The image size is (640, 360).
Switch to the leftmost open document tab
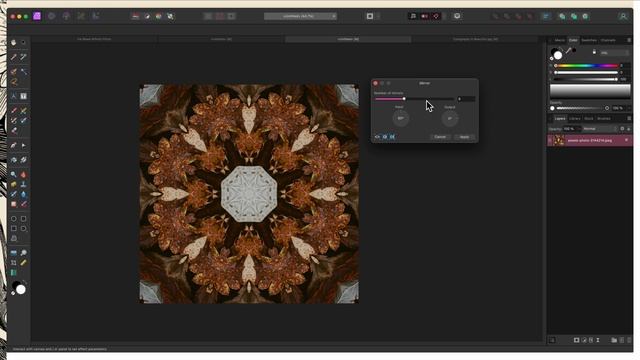[94, 39]
